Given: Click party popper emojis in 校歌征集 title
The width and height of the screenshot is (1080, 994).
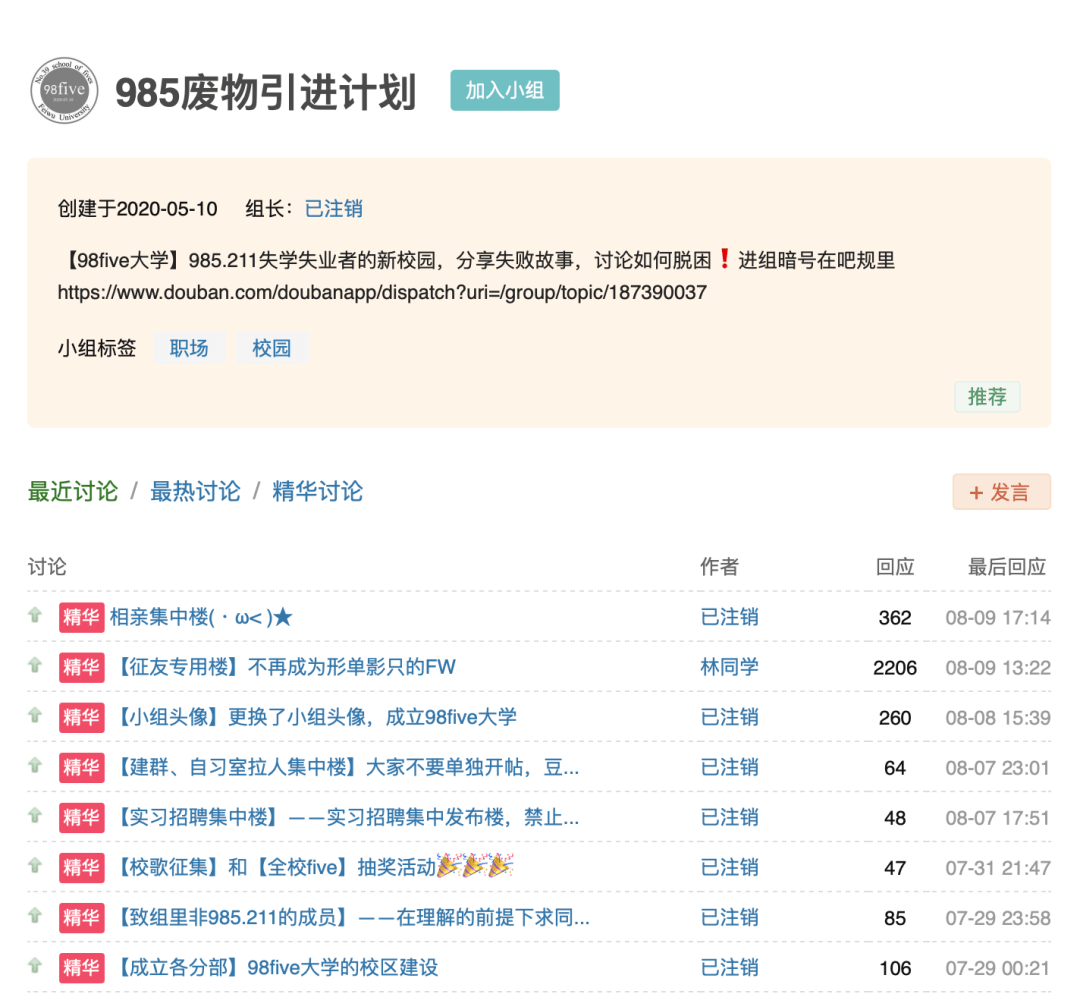Looking at the screenshot, I should pos(476,865).
